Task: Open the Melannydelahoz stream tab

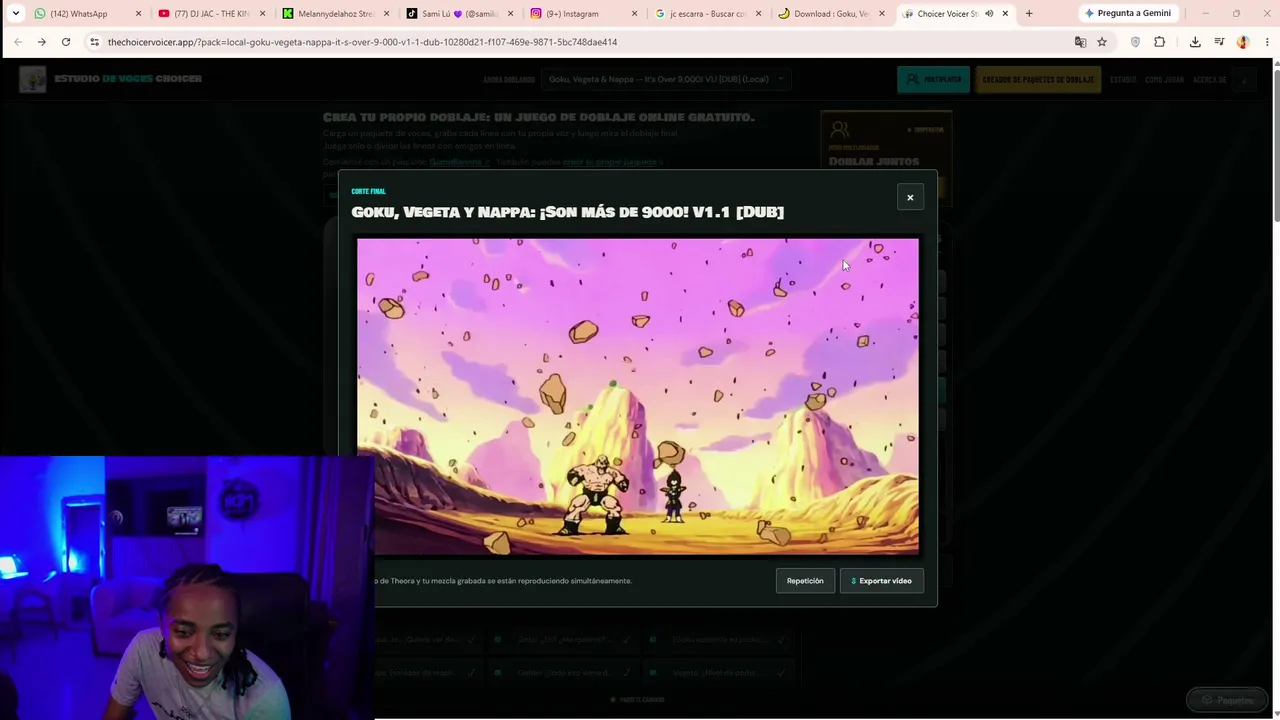Action: 335,14
